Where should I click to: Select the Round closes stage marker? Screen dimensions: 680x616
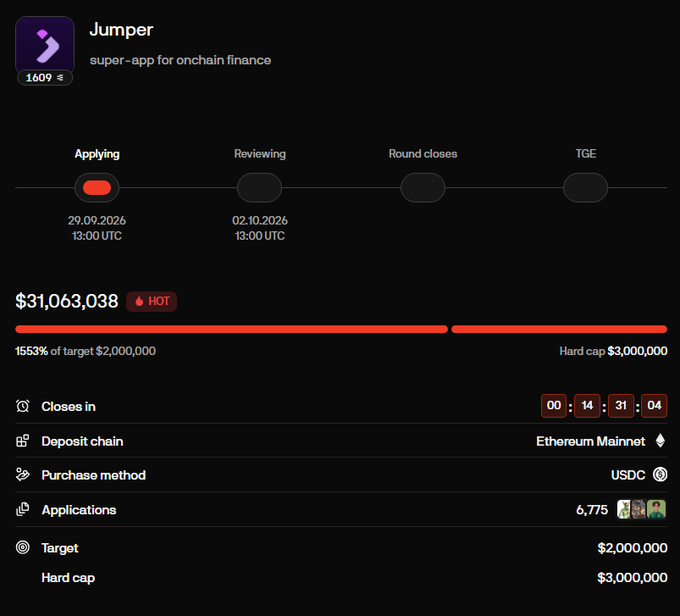pyautogui.click(x=422, y=188)
